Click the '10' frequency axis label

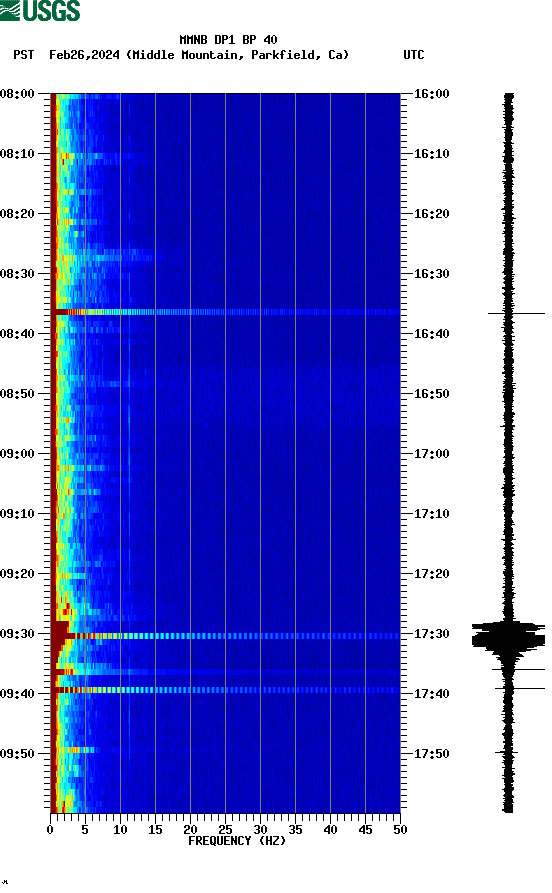[x=120, y=830]
